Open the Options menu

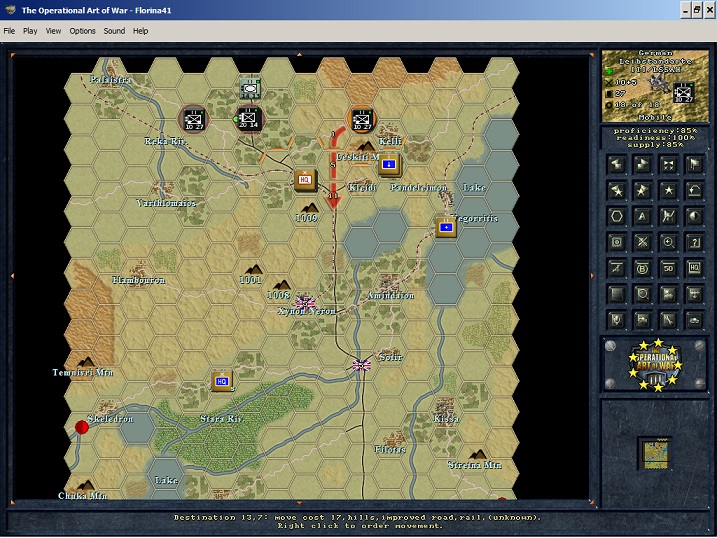82,31
